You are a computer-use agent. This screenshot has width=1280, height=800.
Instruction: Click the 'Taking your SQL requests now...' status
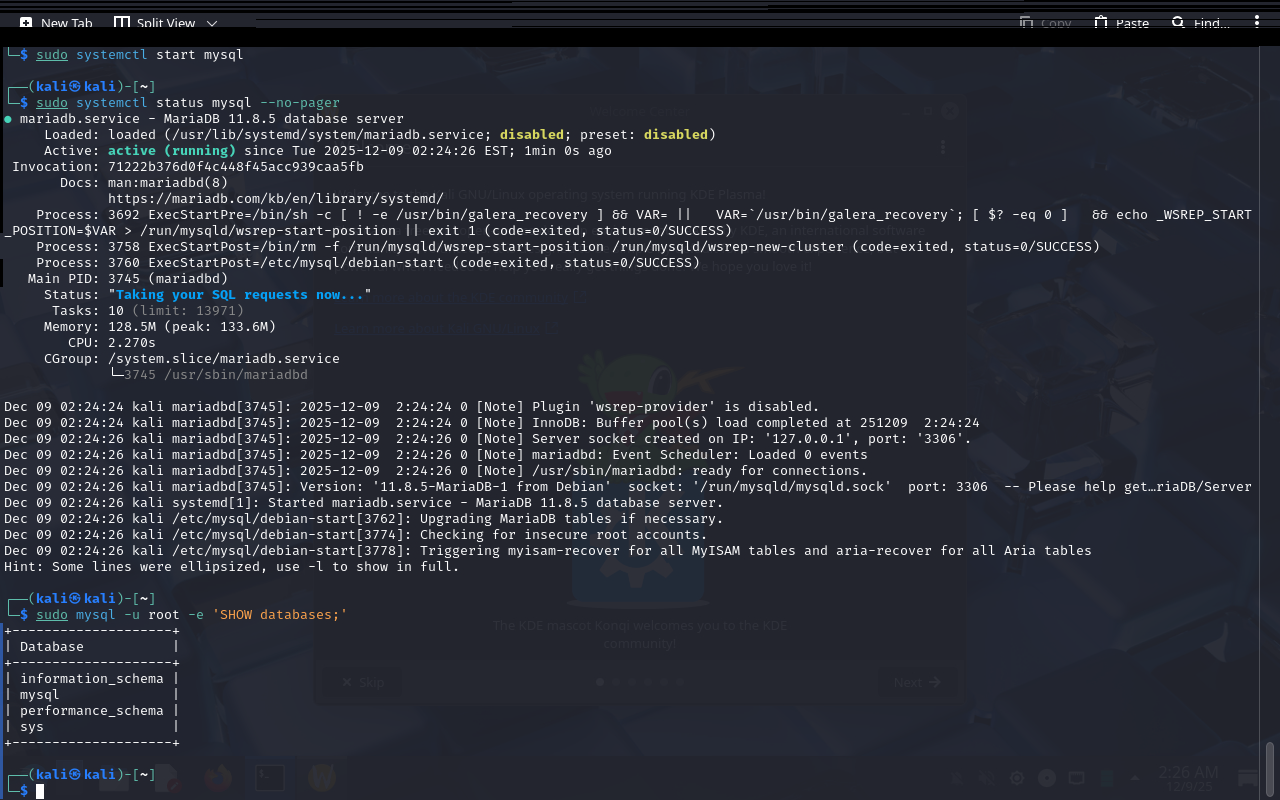(239, 295)
